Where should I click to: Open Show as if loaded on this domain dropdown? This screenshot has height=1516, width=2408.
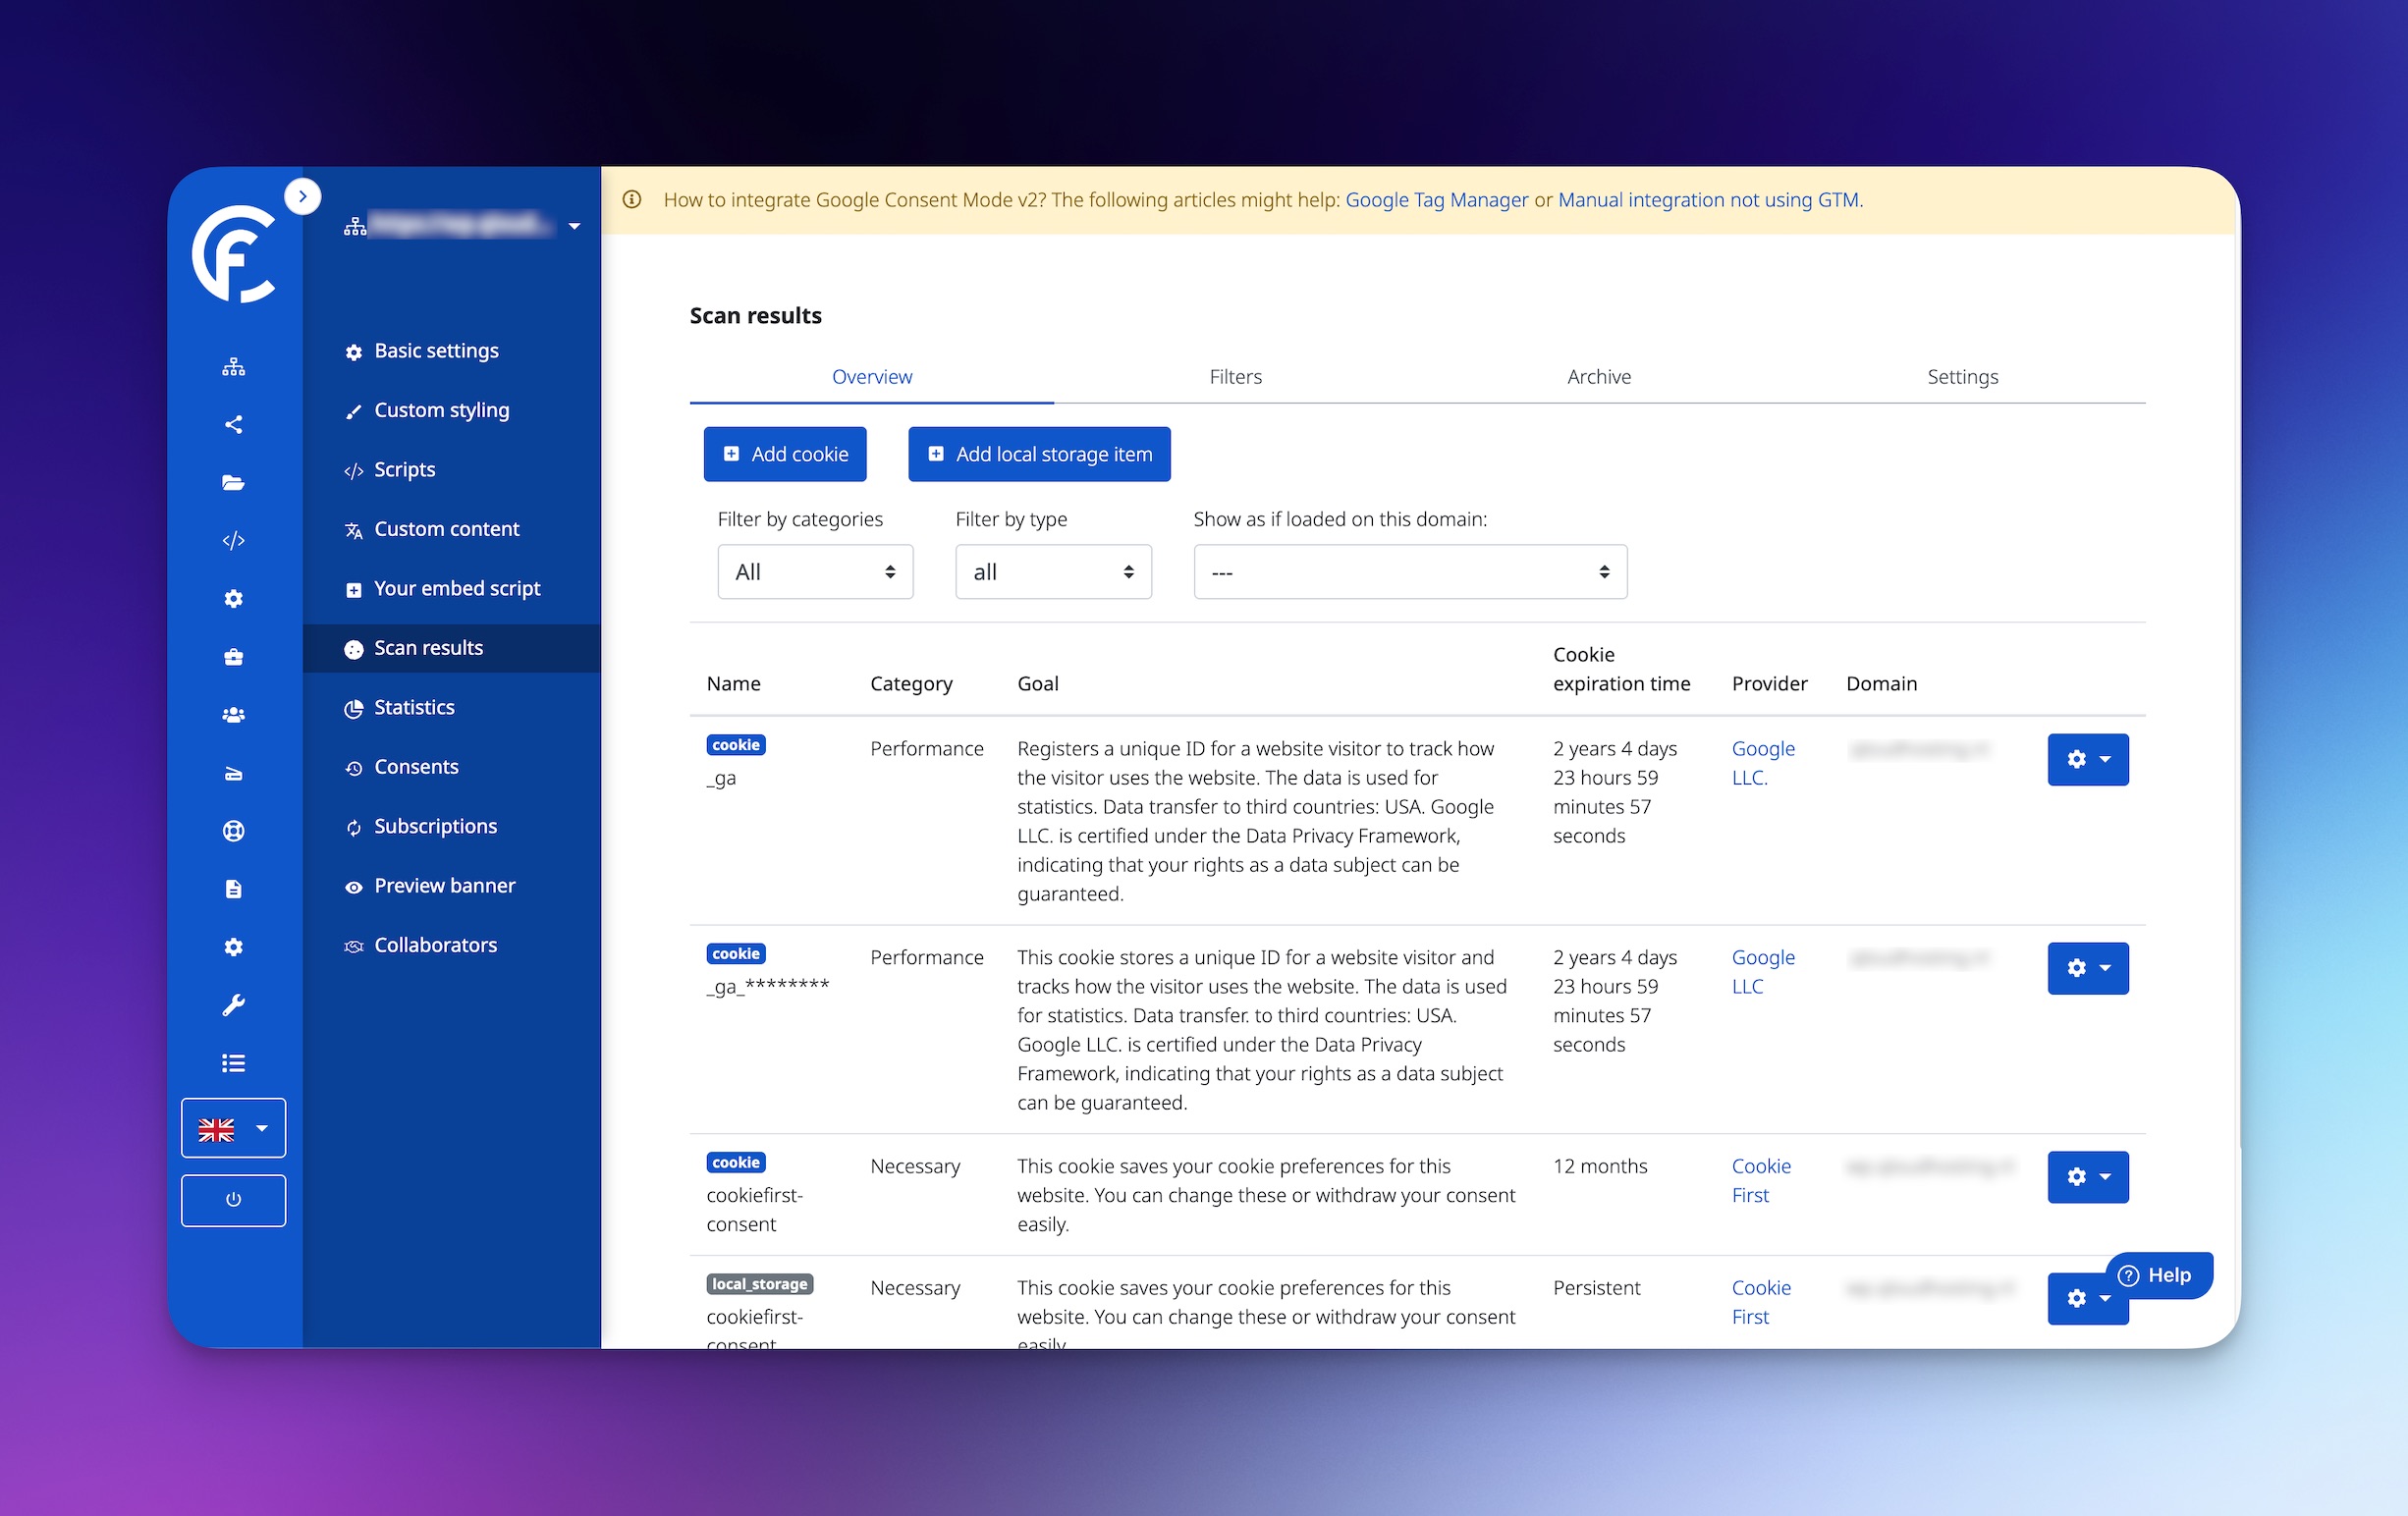pyautogui.click(x=1410, y=572)
